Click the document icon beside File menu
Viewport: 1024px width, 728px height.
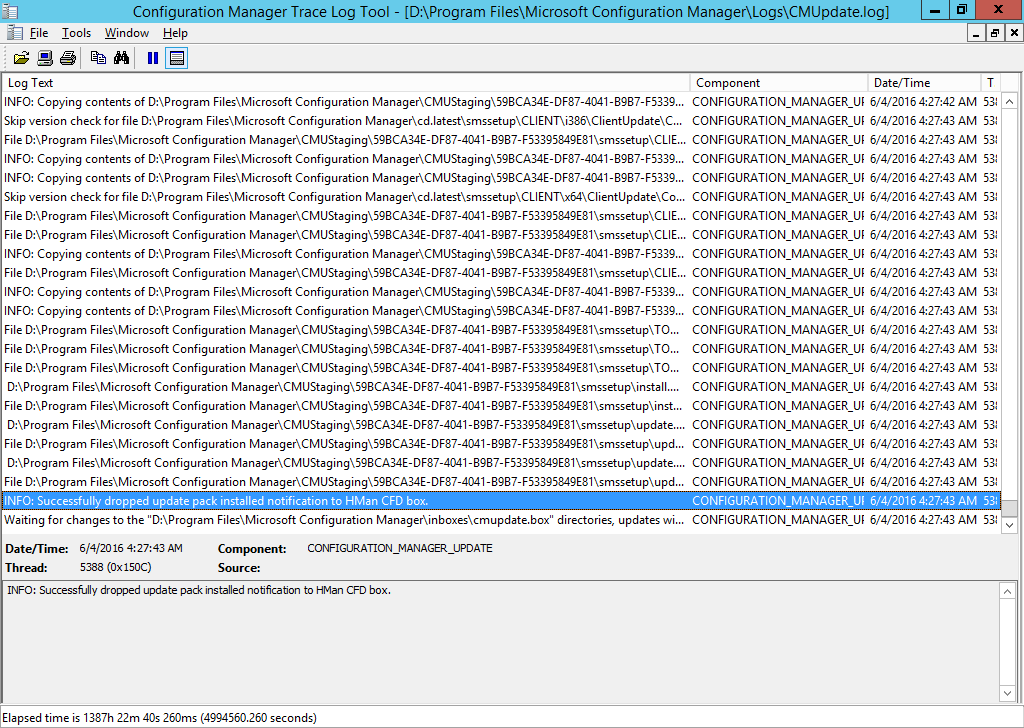14,33
